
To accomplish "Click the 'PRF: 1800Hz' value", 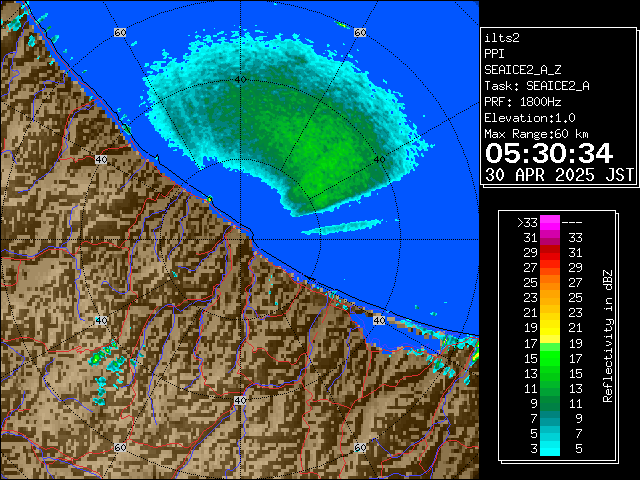I will [523, 102].
